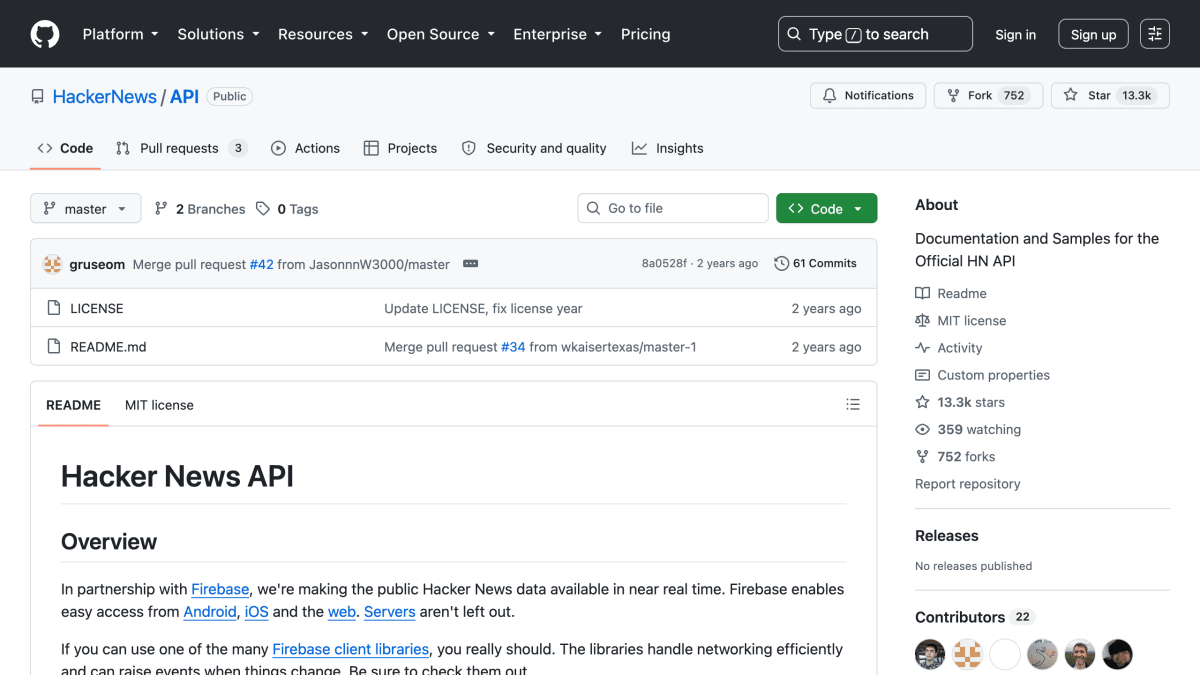Select the Code tab
The image size is (1200, 675).
(65, 148)
